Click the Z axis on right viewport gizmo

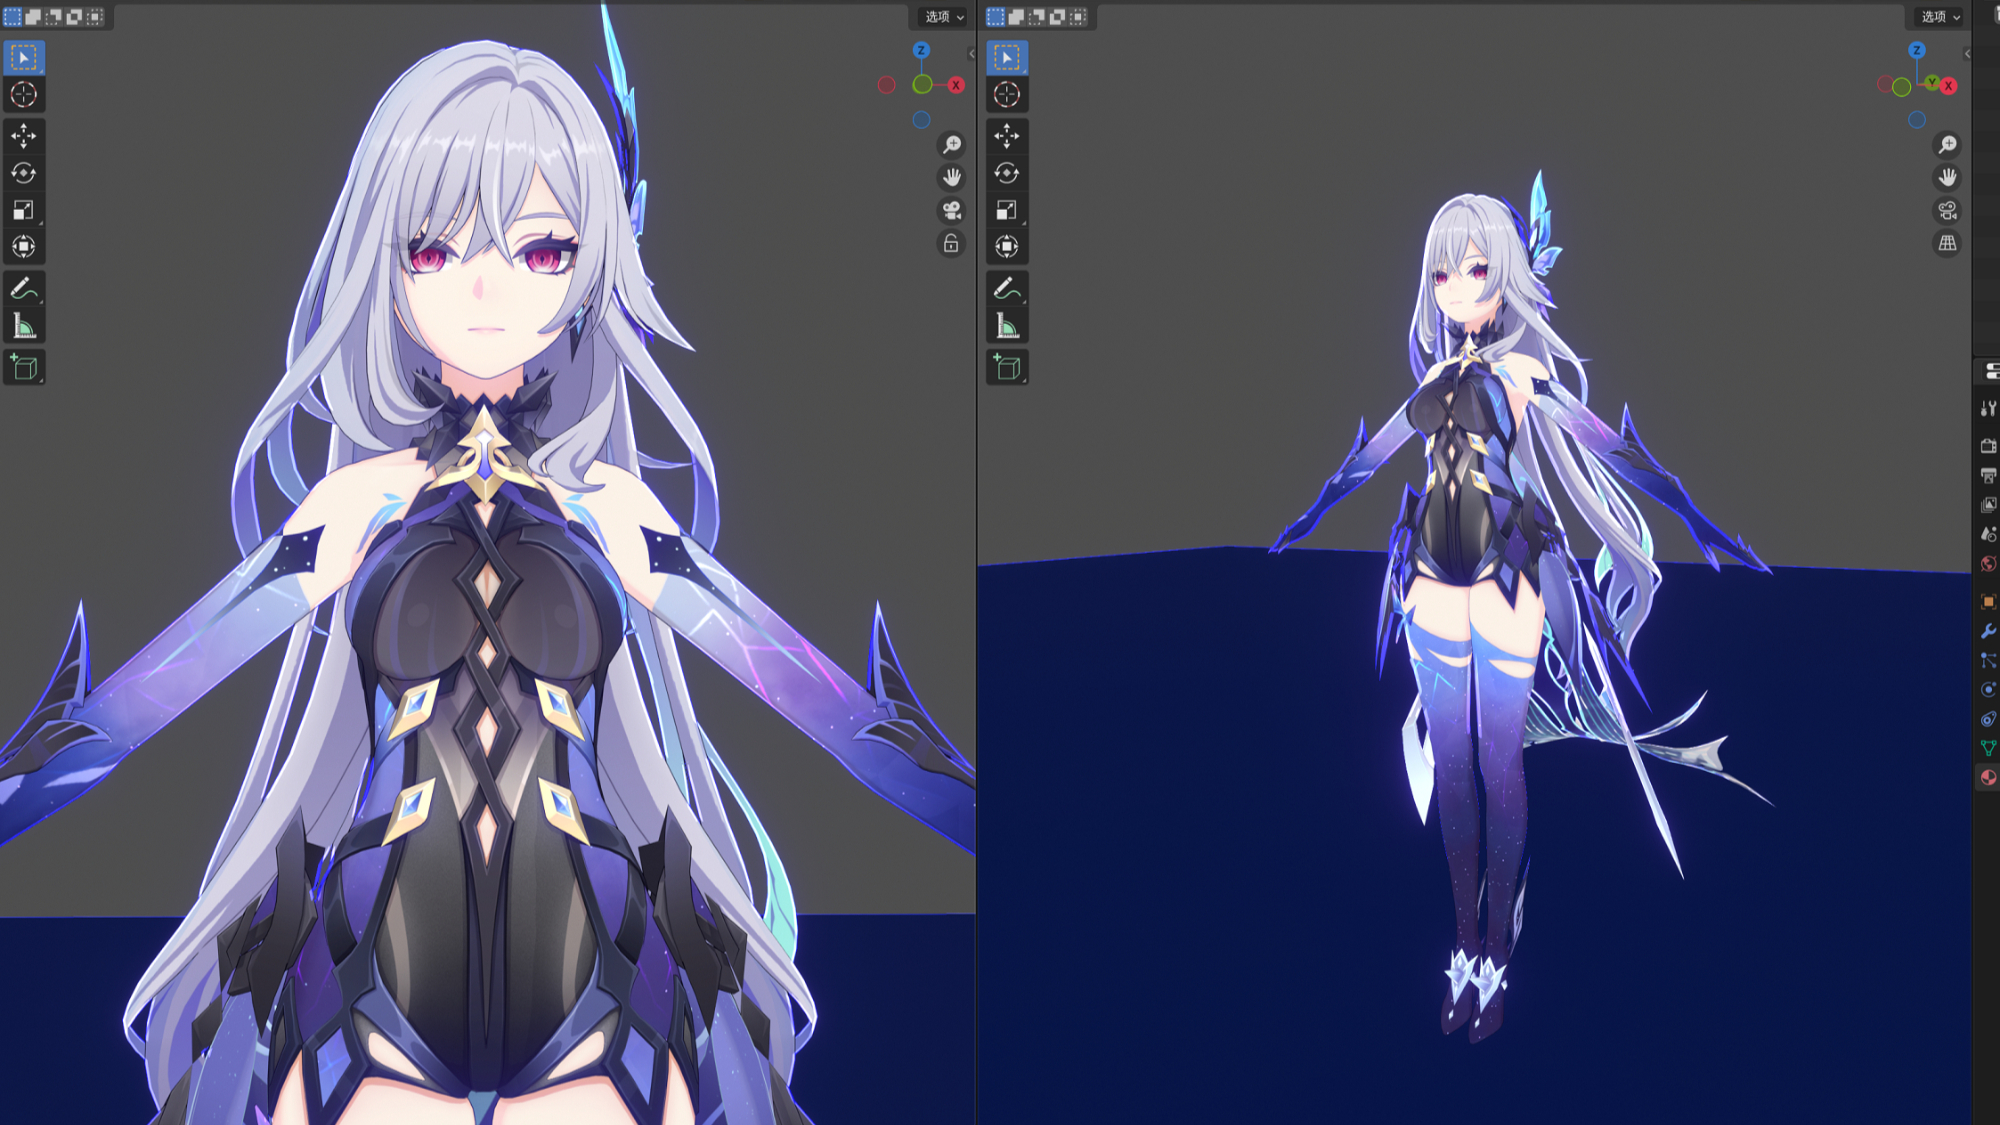[x=1916, y=50]
